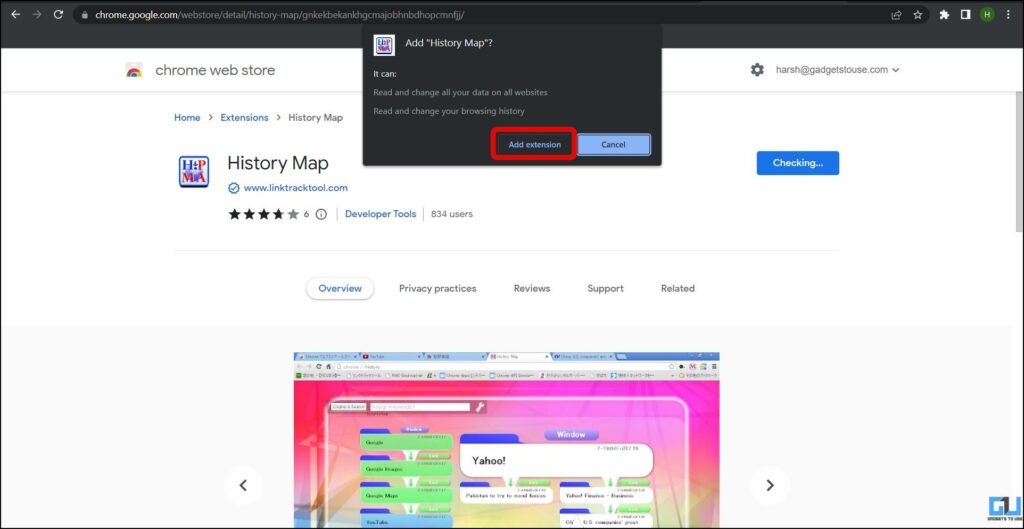
Task: Click 'Read and change all your data' text
Action: click(x=460, y=93)
